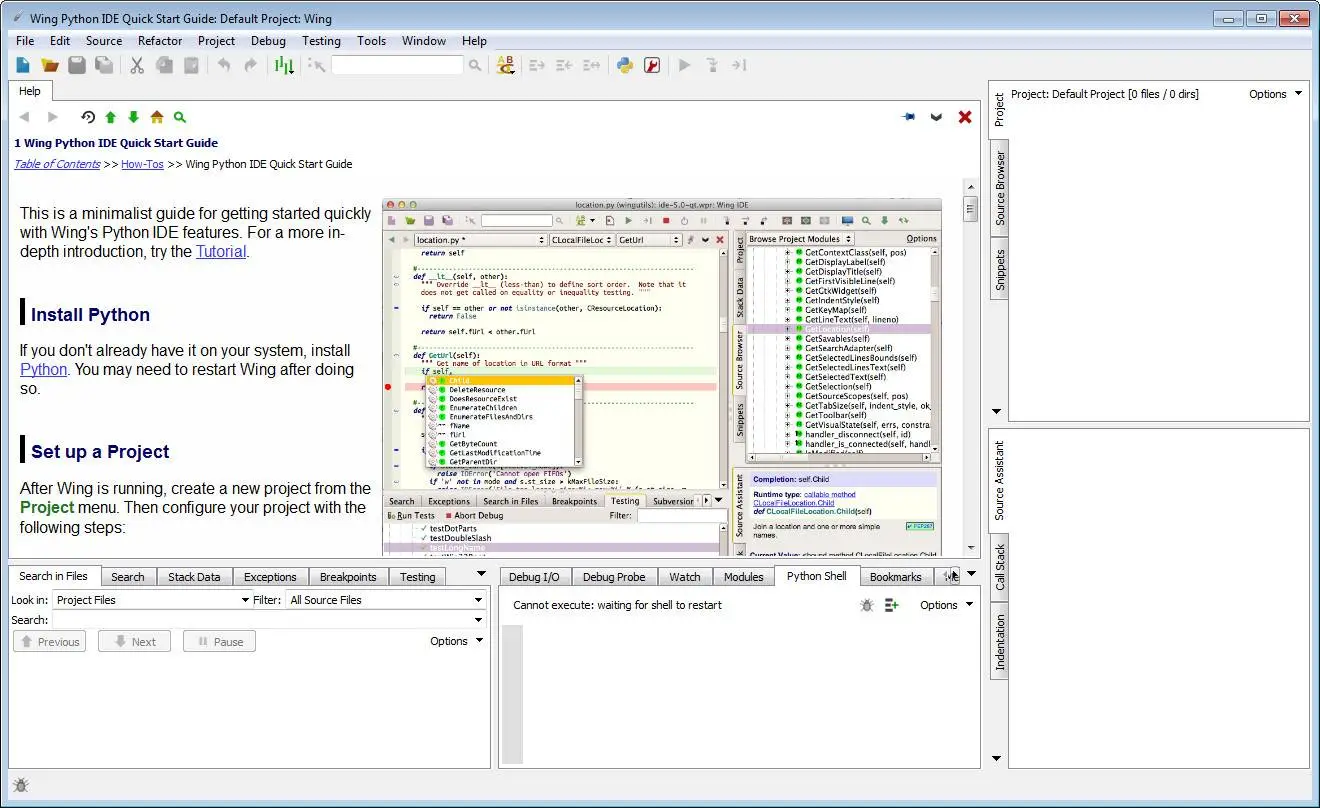Click the step-out debugger icon

739,65
